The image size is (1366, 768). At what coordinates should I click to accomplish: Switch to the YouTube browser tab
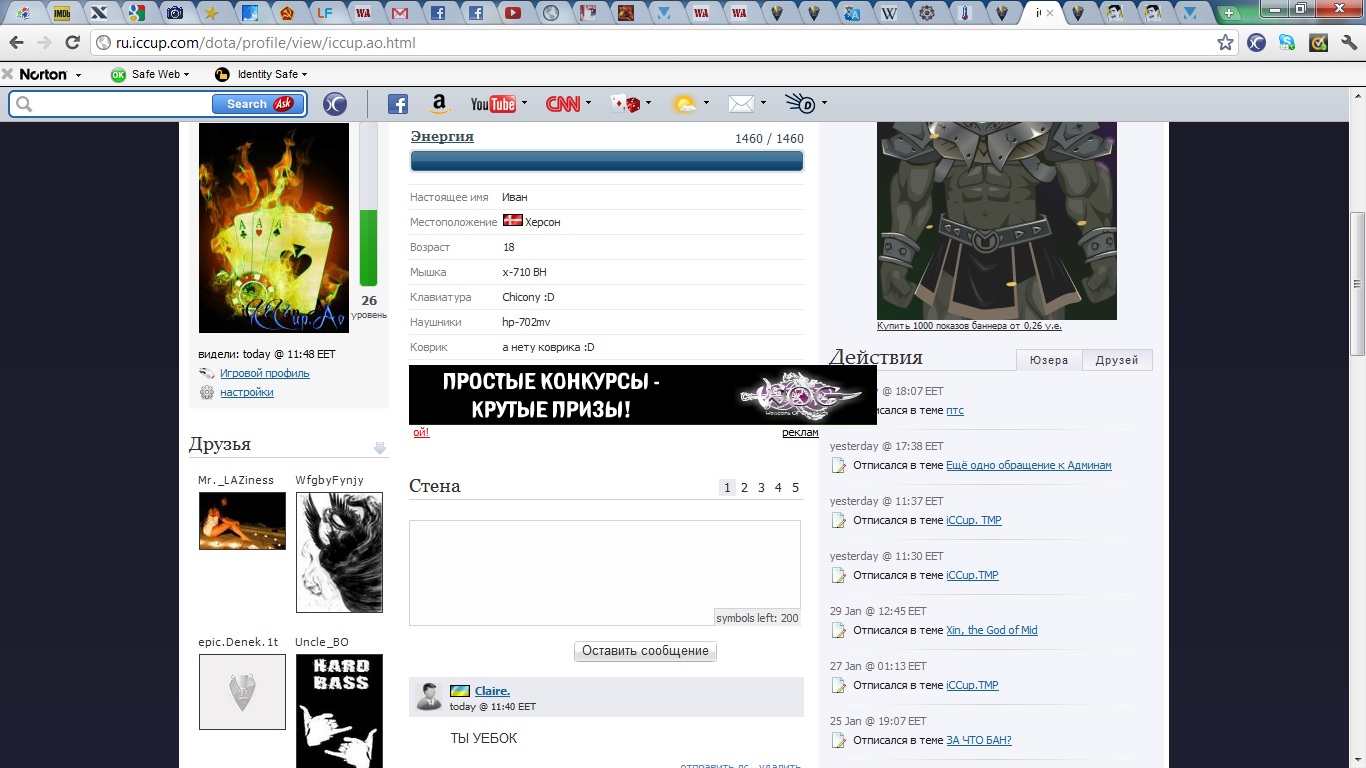(512, 13)
